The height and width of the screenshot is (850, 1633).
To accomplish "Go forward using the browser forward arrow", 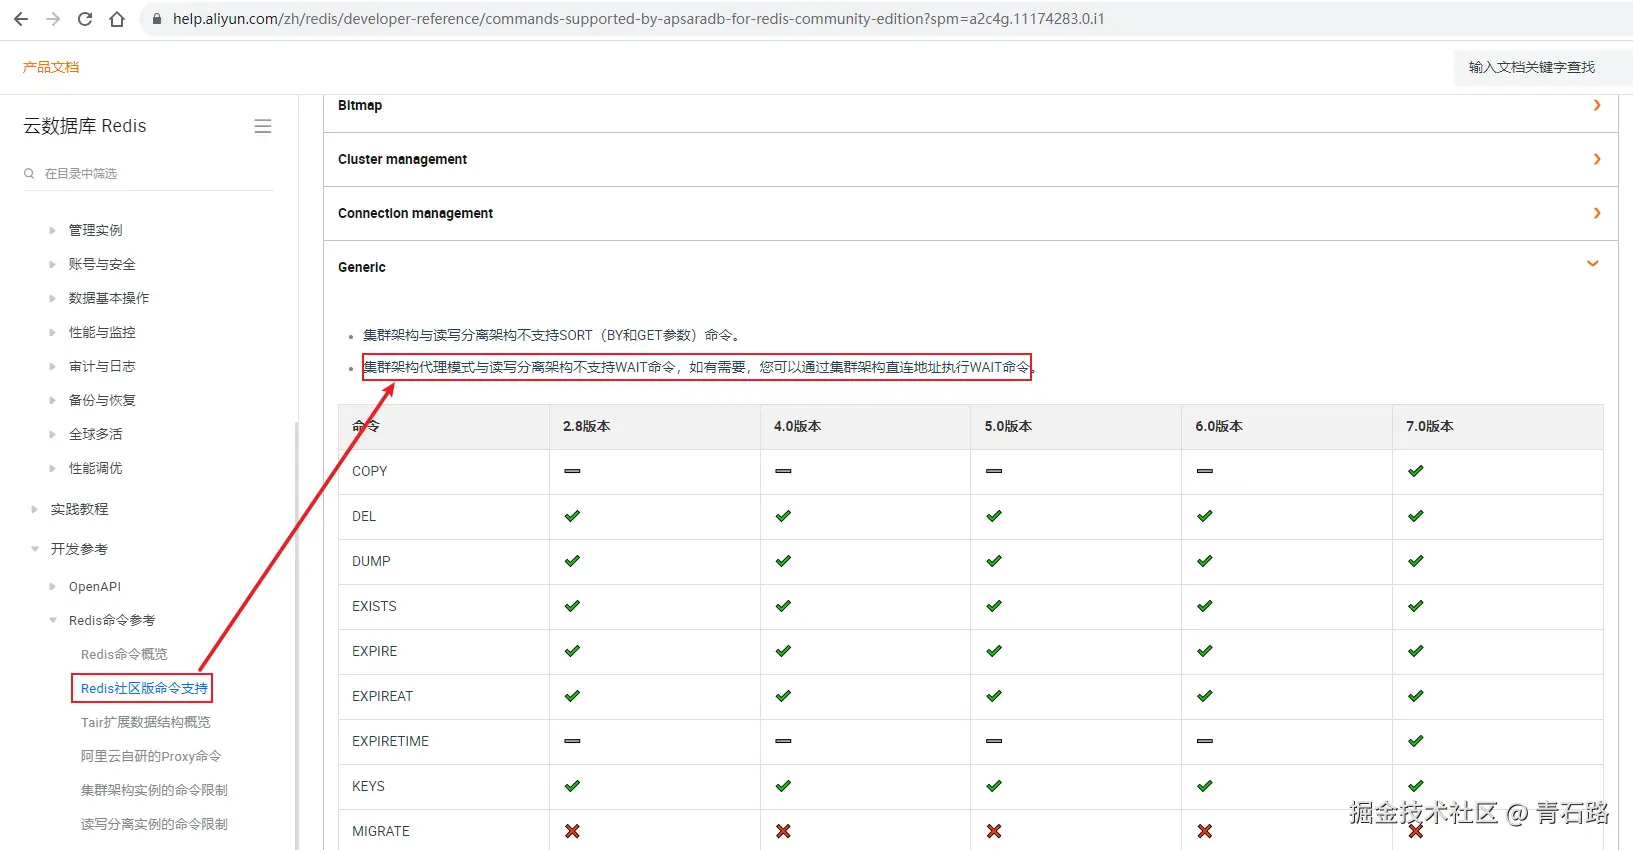I will [53, 19].
